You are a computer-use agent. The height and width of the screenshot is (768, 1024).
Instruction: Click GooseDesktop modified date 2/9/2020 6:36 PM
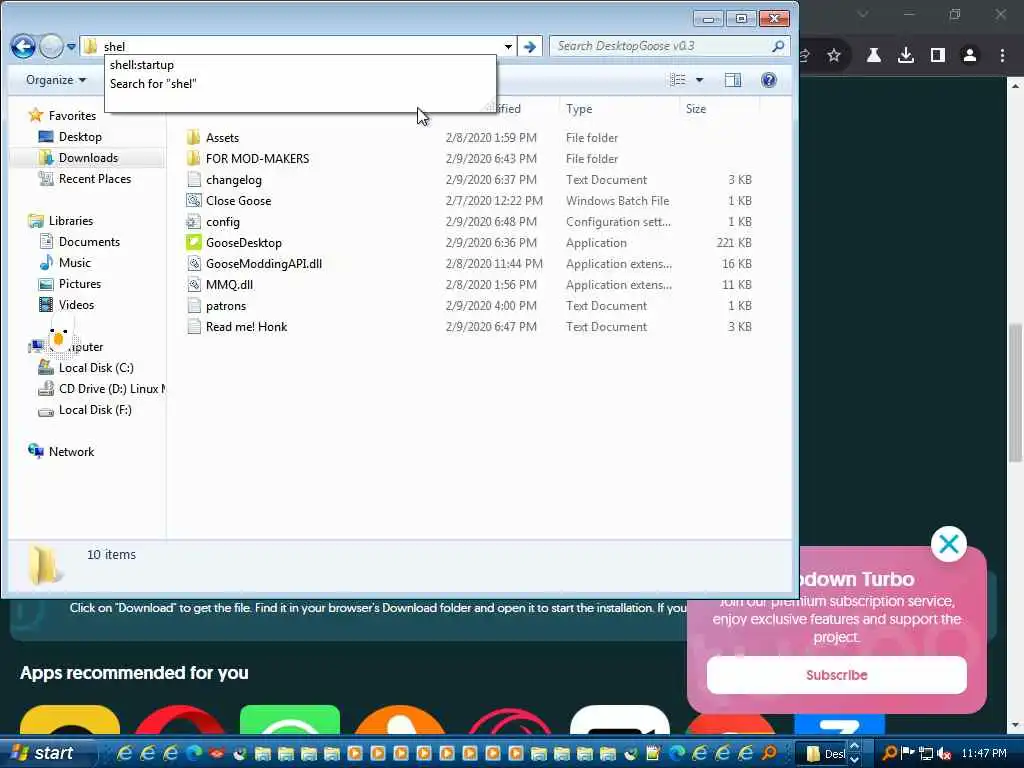coord(491,242)
